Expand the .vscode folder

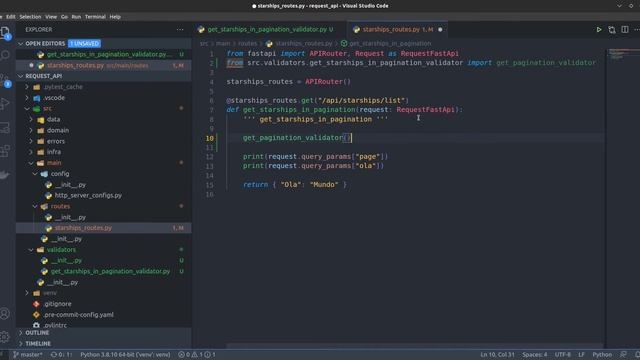click(x=54, y=98)
